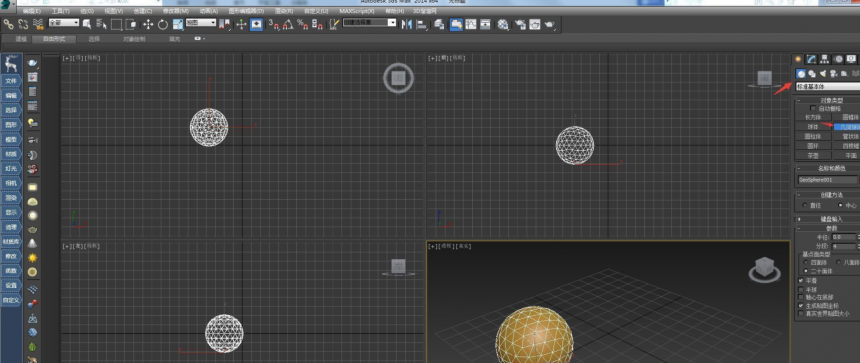Select the 直径 creation method radio
This screenshot has height=363, width=860.
[x=805, y=205]
